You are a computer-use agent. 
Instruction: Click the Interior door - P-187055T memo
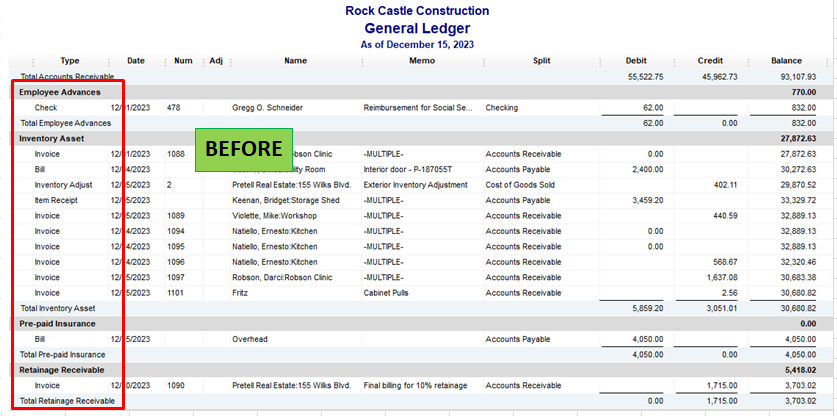click(x=409, y=170)
